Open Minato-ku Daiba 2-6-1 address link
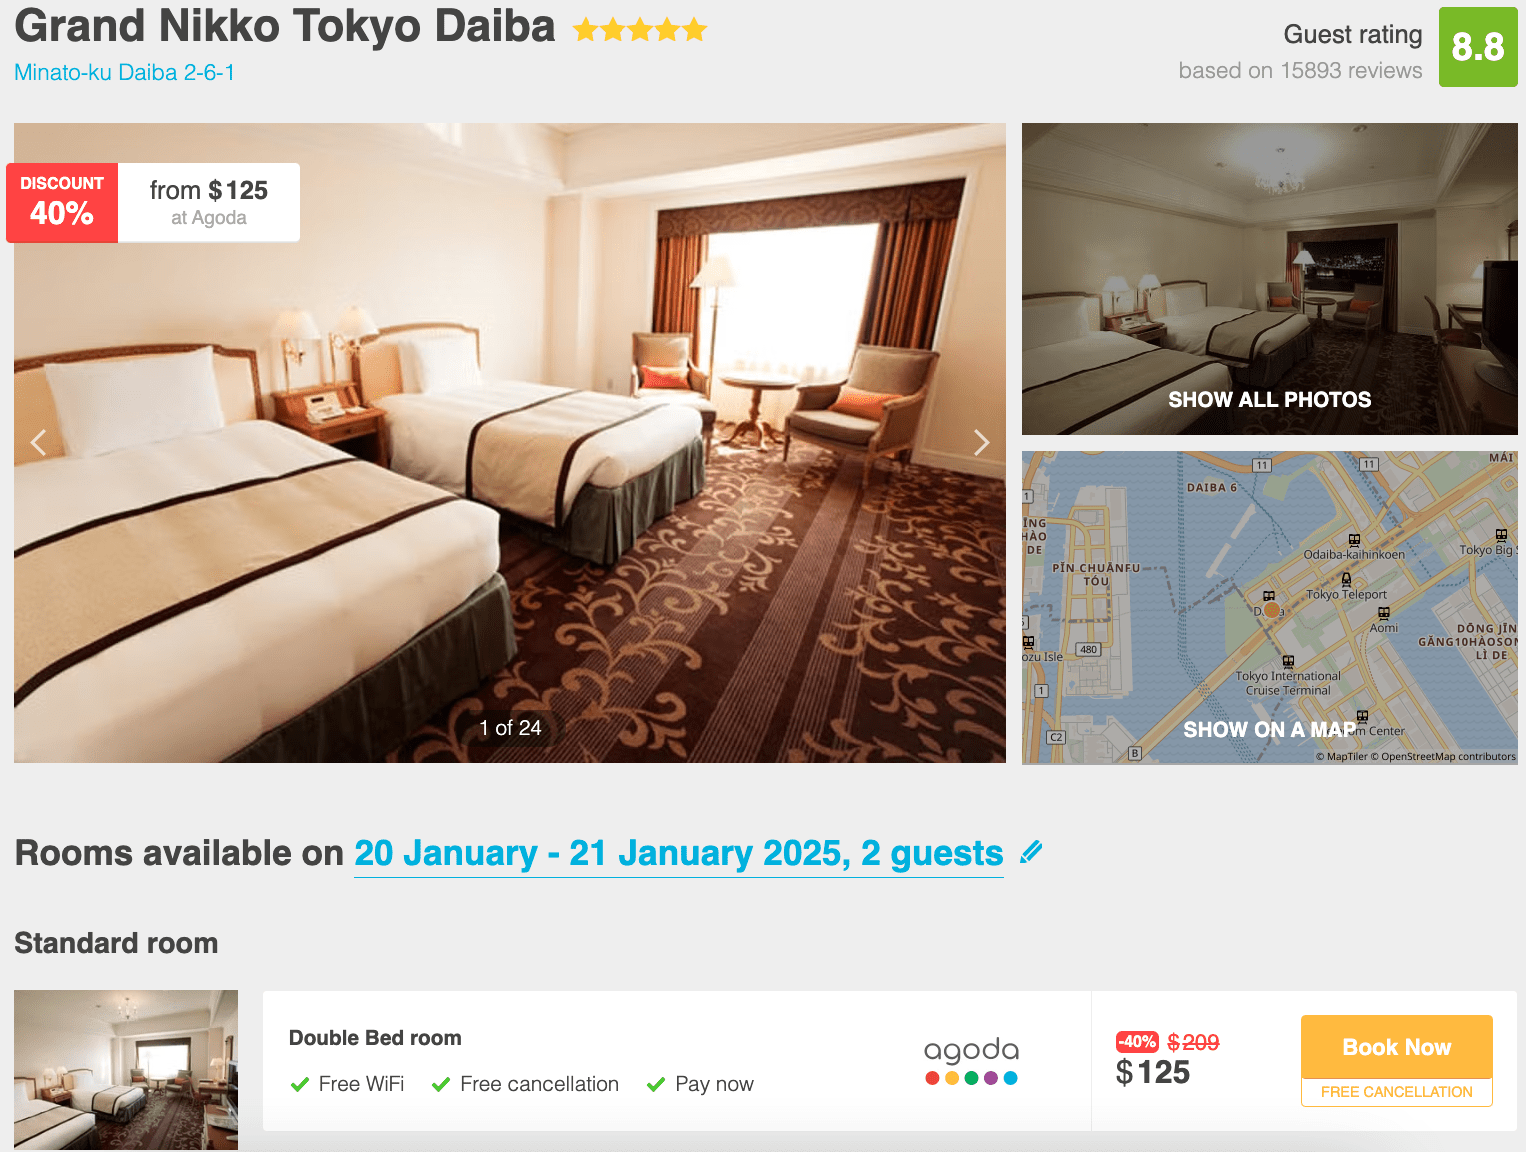Screen dimensions: 1526x1152 124,72
